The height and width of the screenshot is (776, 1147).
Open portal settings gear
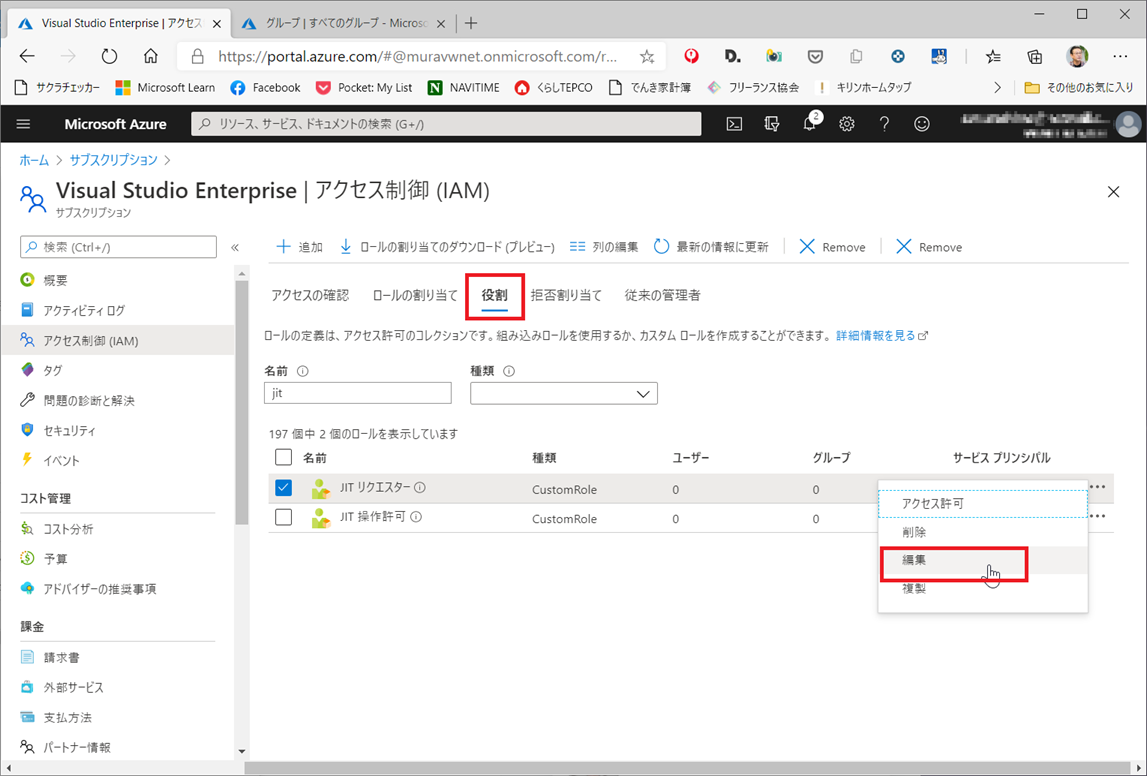tap(846, 124)
